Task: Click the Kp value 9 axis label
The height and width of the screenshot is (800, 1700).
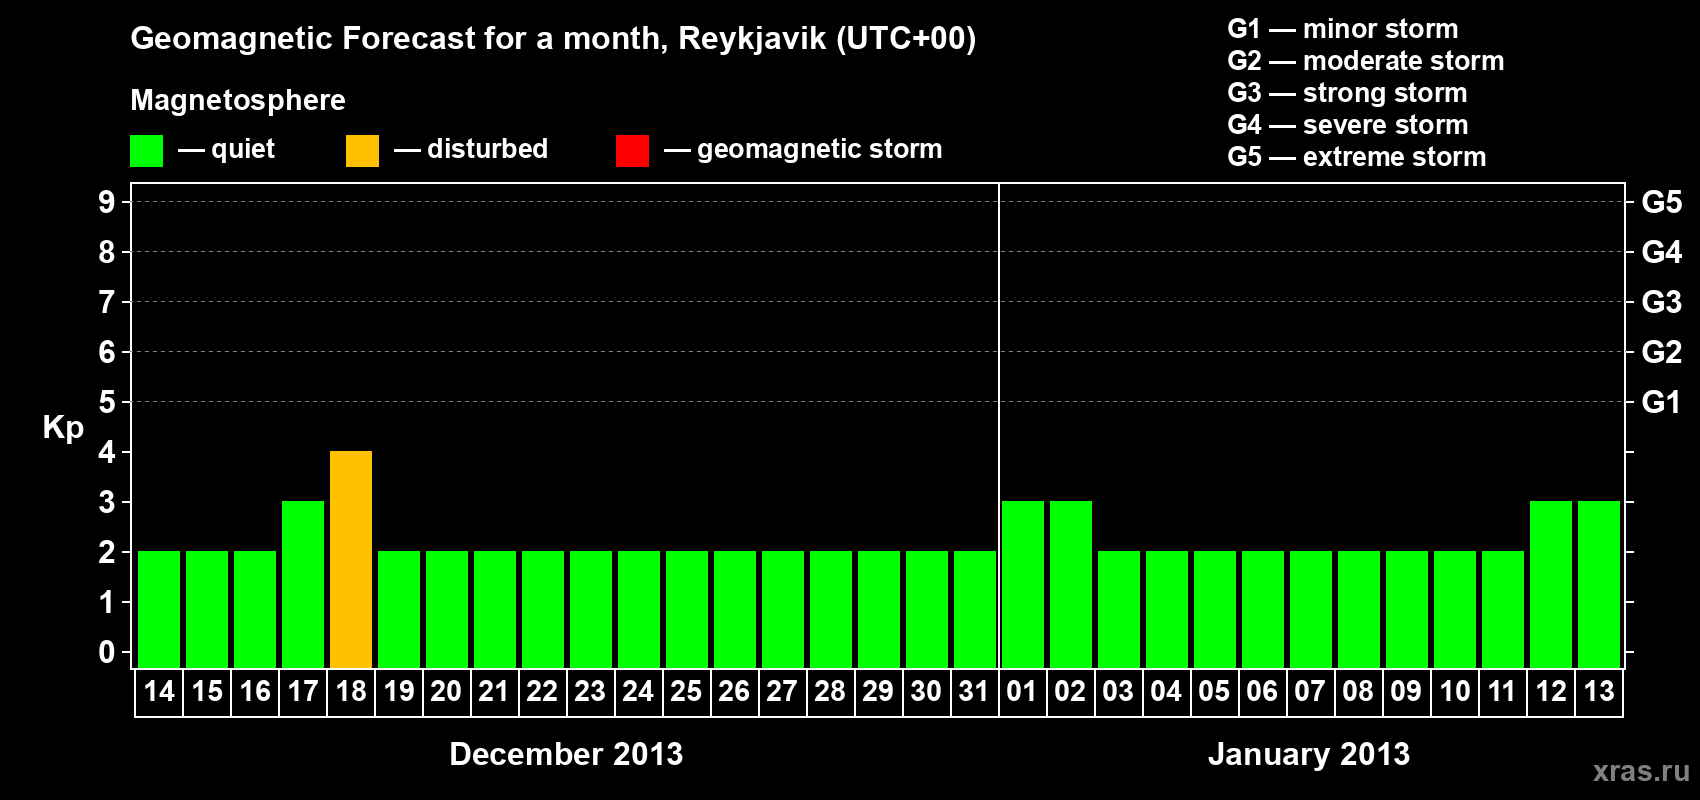Action: pyautogui.click(x=107, y=202)
